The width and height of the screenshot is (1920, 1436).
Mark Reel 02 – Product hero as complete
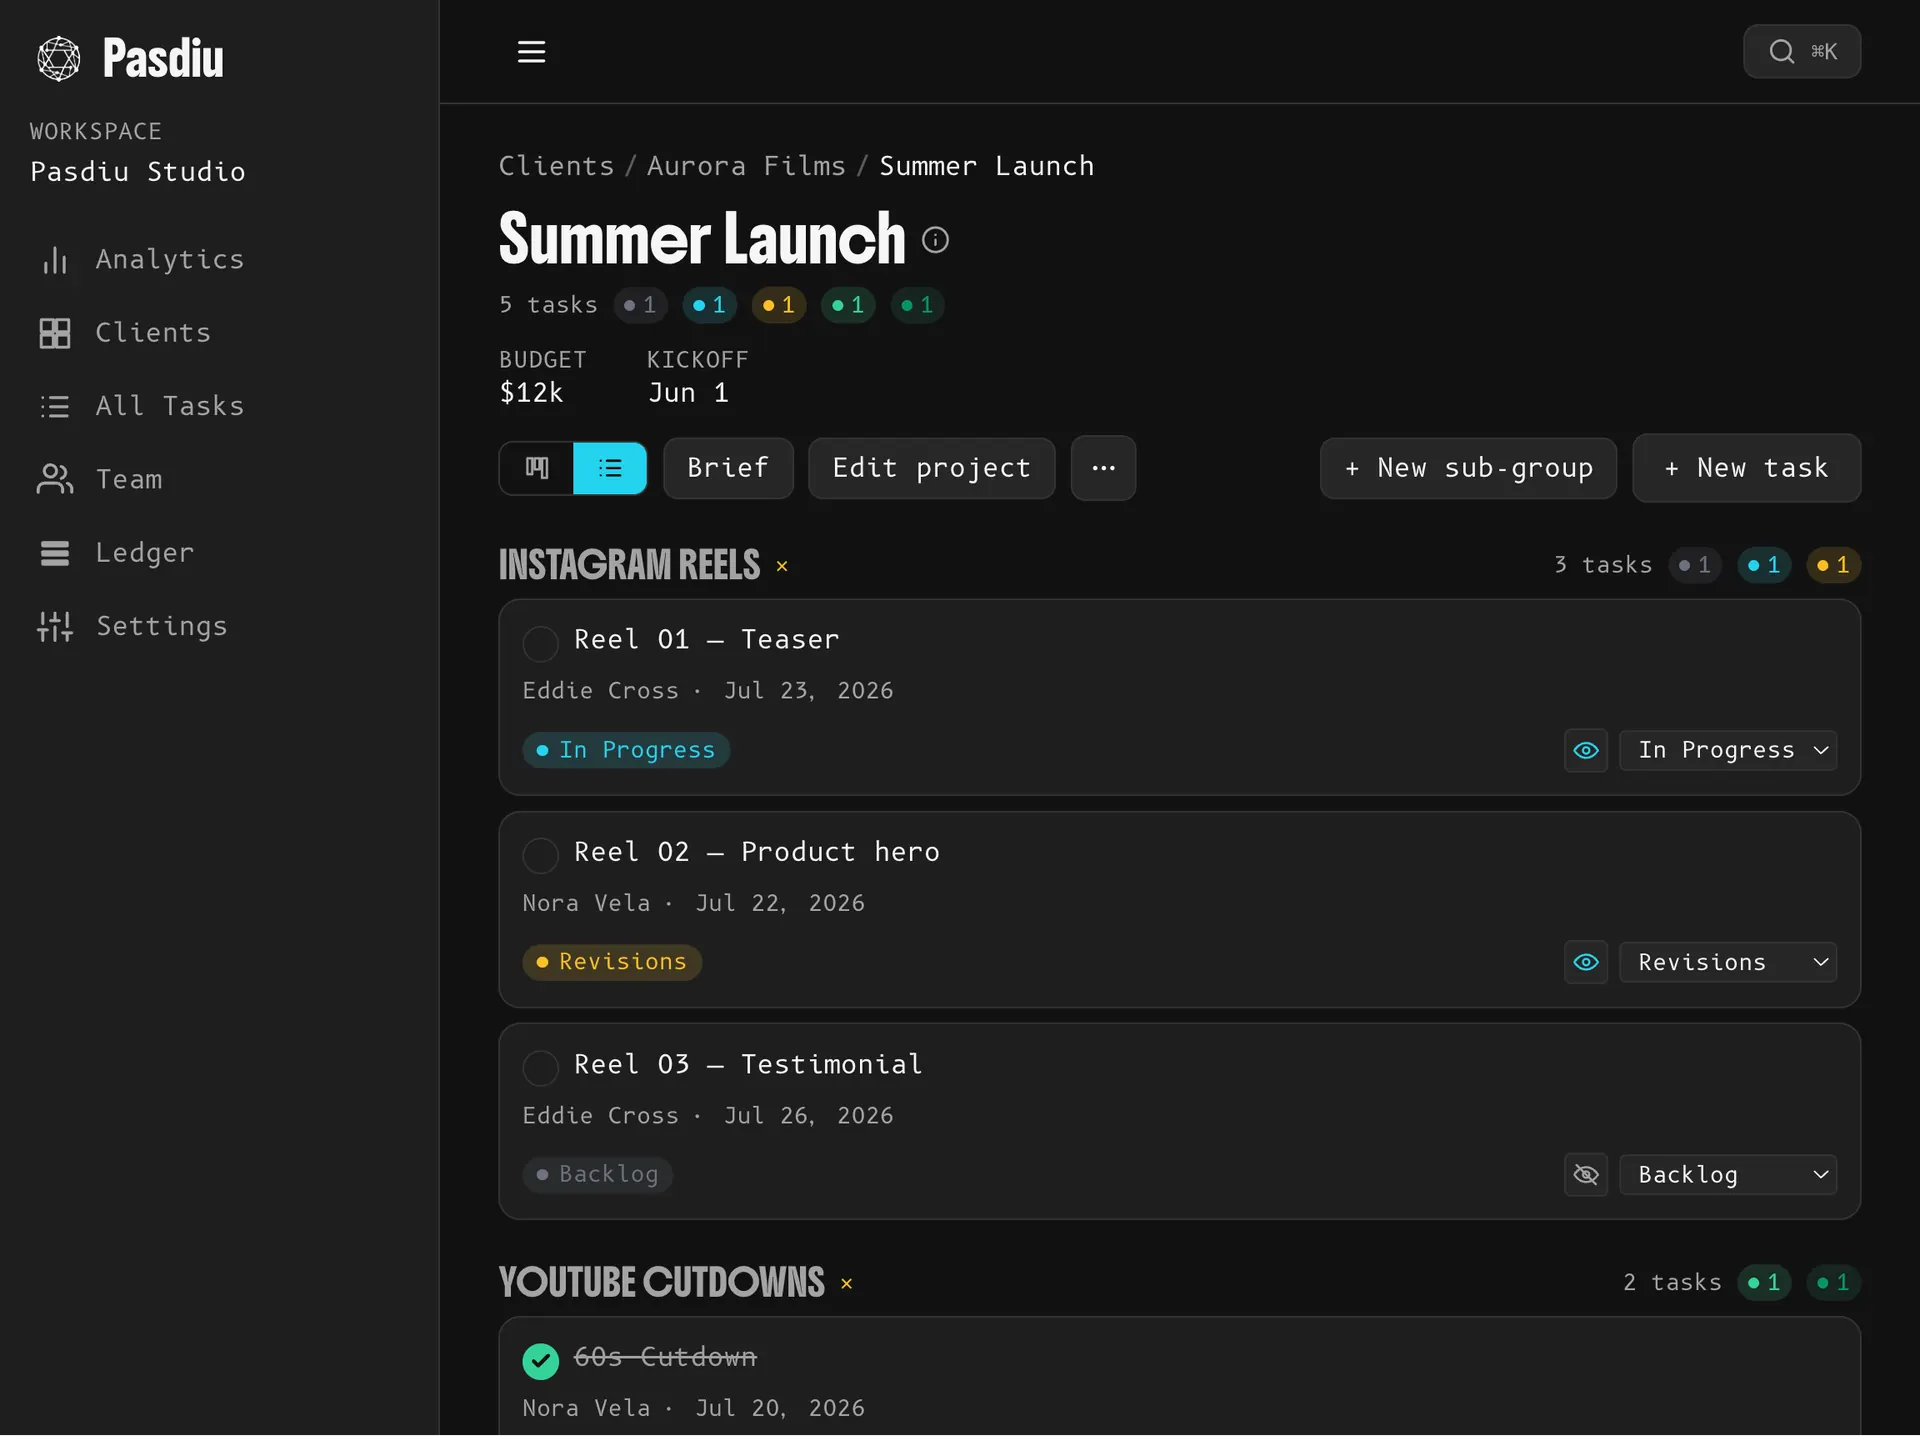(x=541, y=855)
